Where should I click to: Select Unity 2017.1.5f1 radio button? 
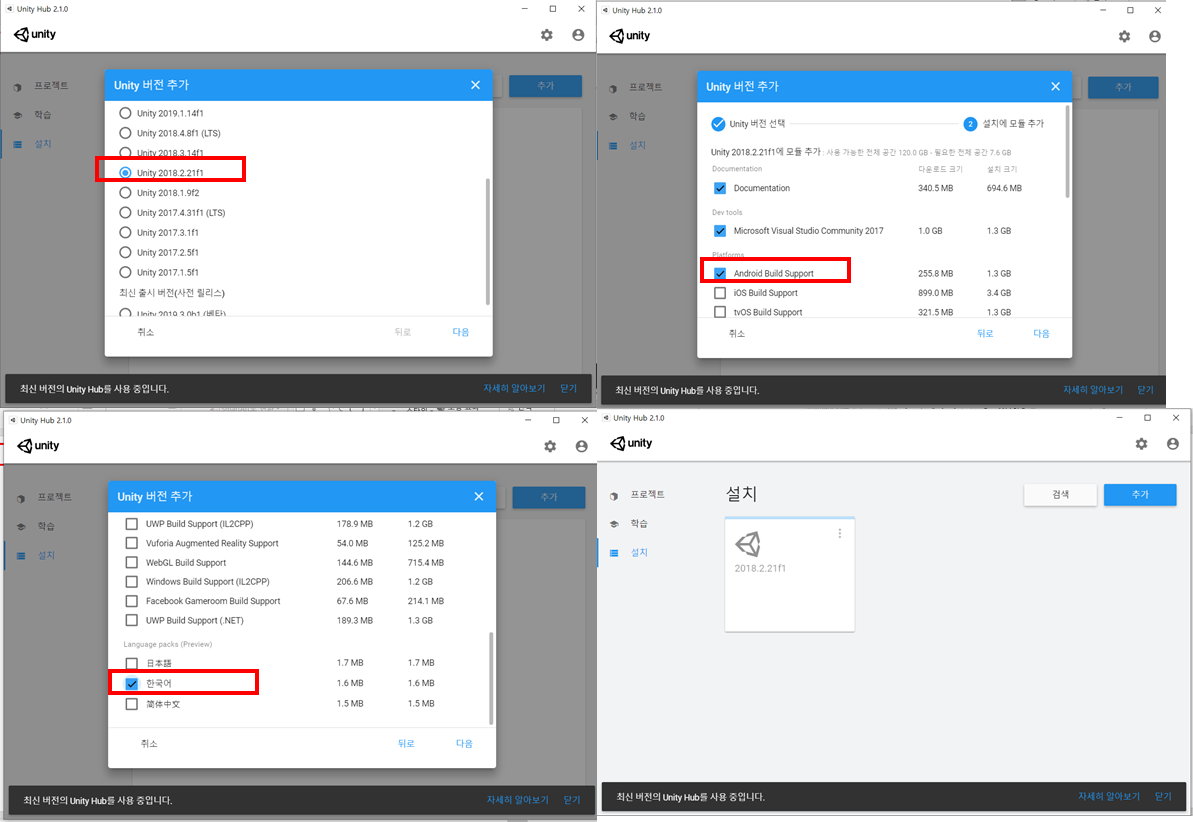tap(126, 272)
